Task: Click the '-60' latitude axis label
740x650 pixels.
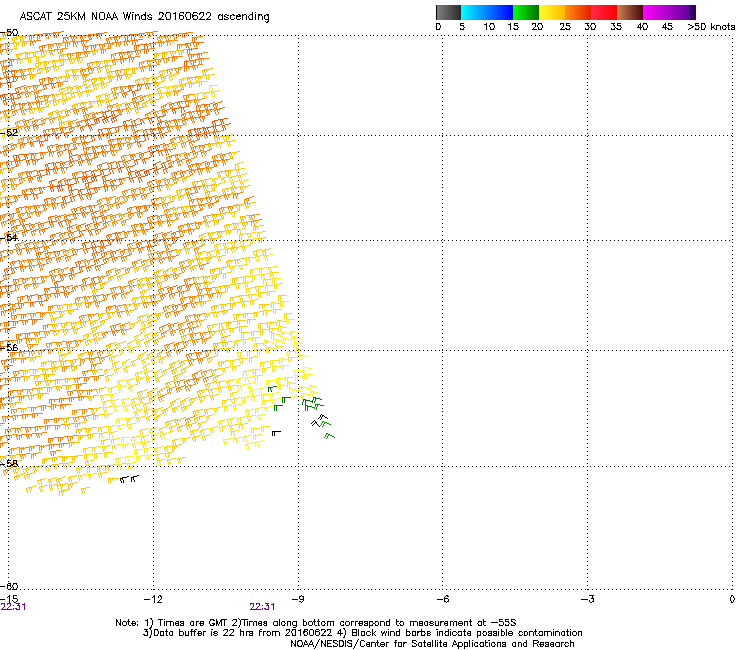Action: tap(9, 586)
